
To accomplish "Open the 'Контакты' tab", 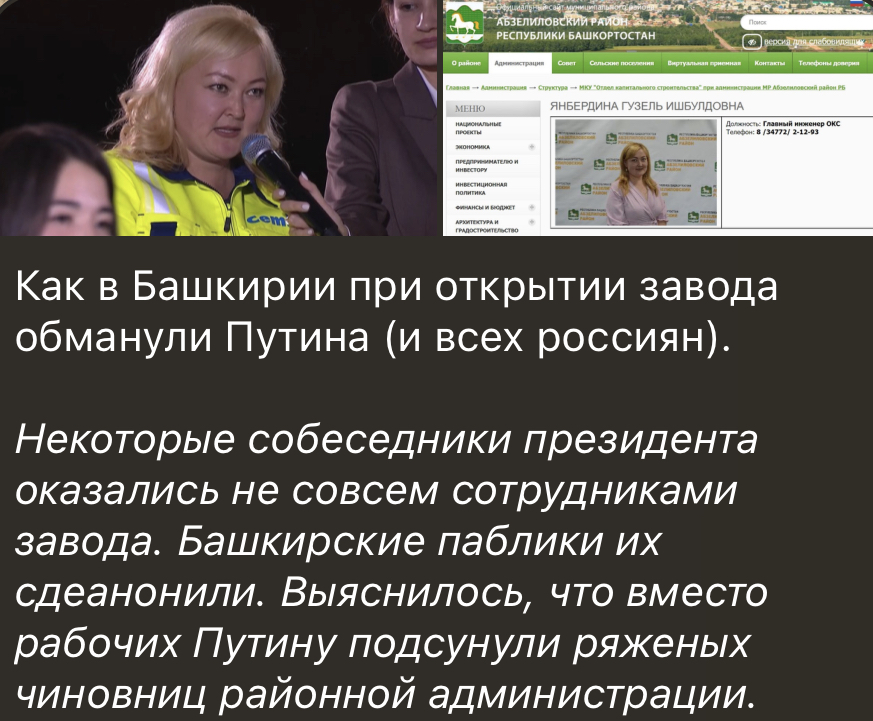I will coord(771,62).
